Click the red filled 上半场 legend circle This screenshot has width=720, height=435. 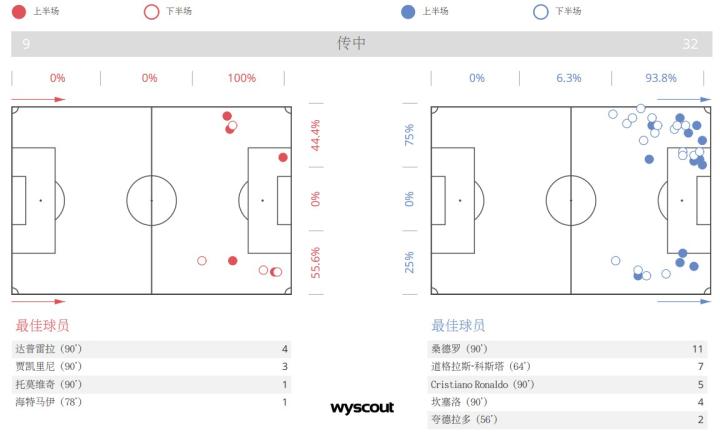click(18, 12)
